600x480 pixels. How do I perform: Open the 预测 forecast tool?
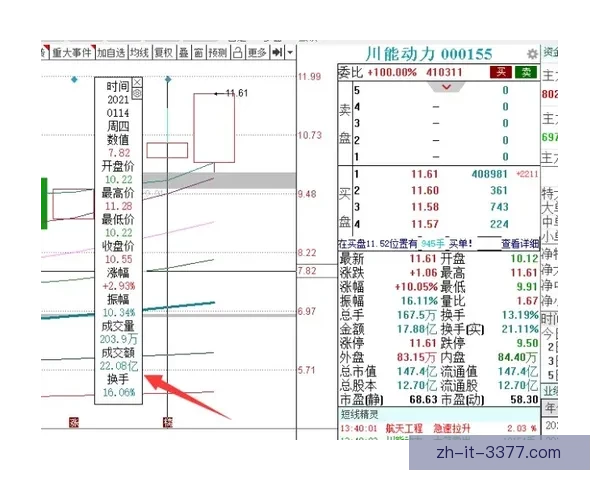point(218,52)
